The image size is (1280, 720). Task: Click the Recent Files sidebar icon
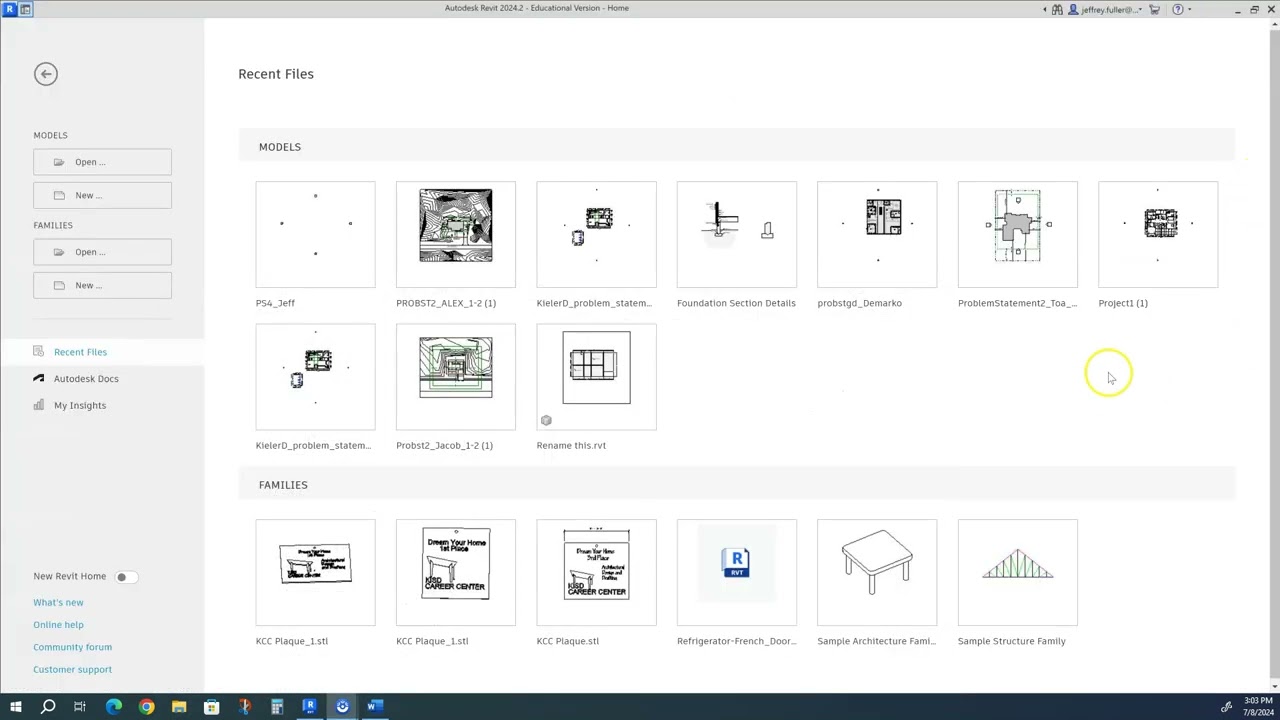(39, 351)
